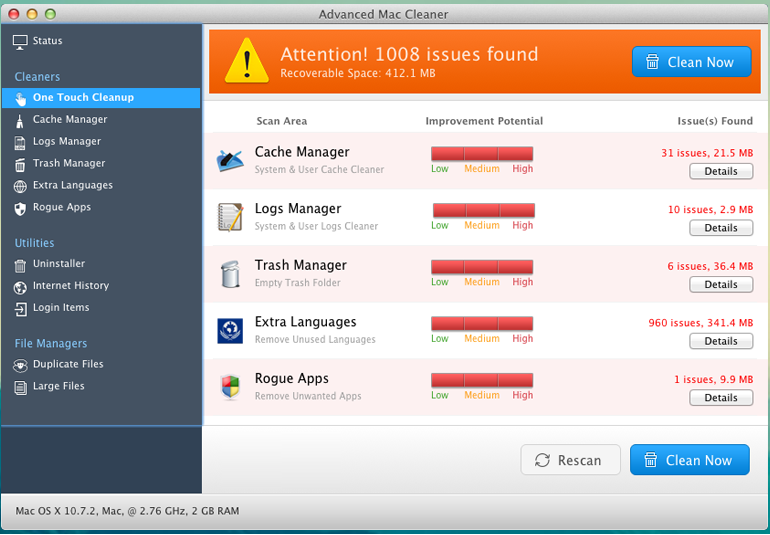Click the Internet History globe icon
Image resolution: width=770 pixels, height=535 pixels.
point(20,287)
